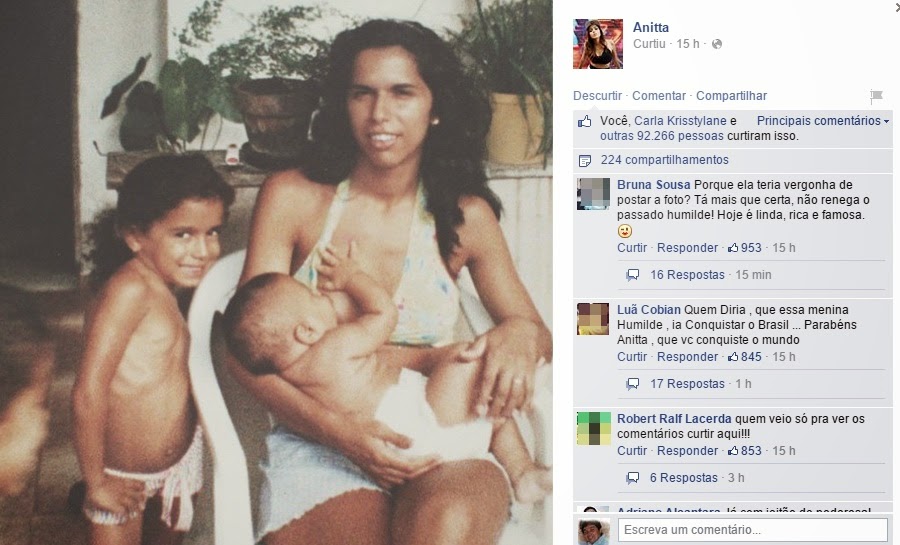The height and width of the screenshot is (545, 900).
Task: Click the thumbs-up likes icon
Action: tap(585, 121)
